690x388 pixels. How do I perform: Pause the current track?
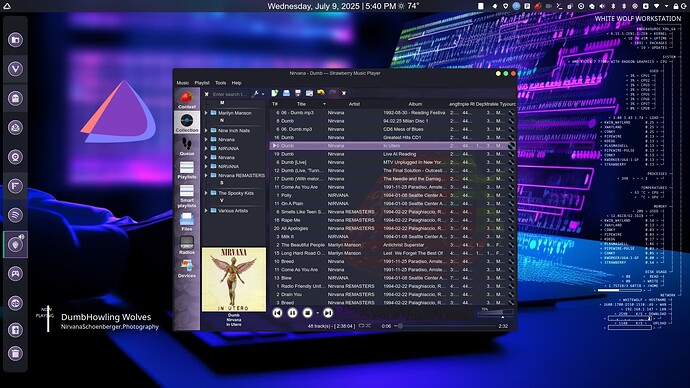(x=292, y=313)
